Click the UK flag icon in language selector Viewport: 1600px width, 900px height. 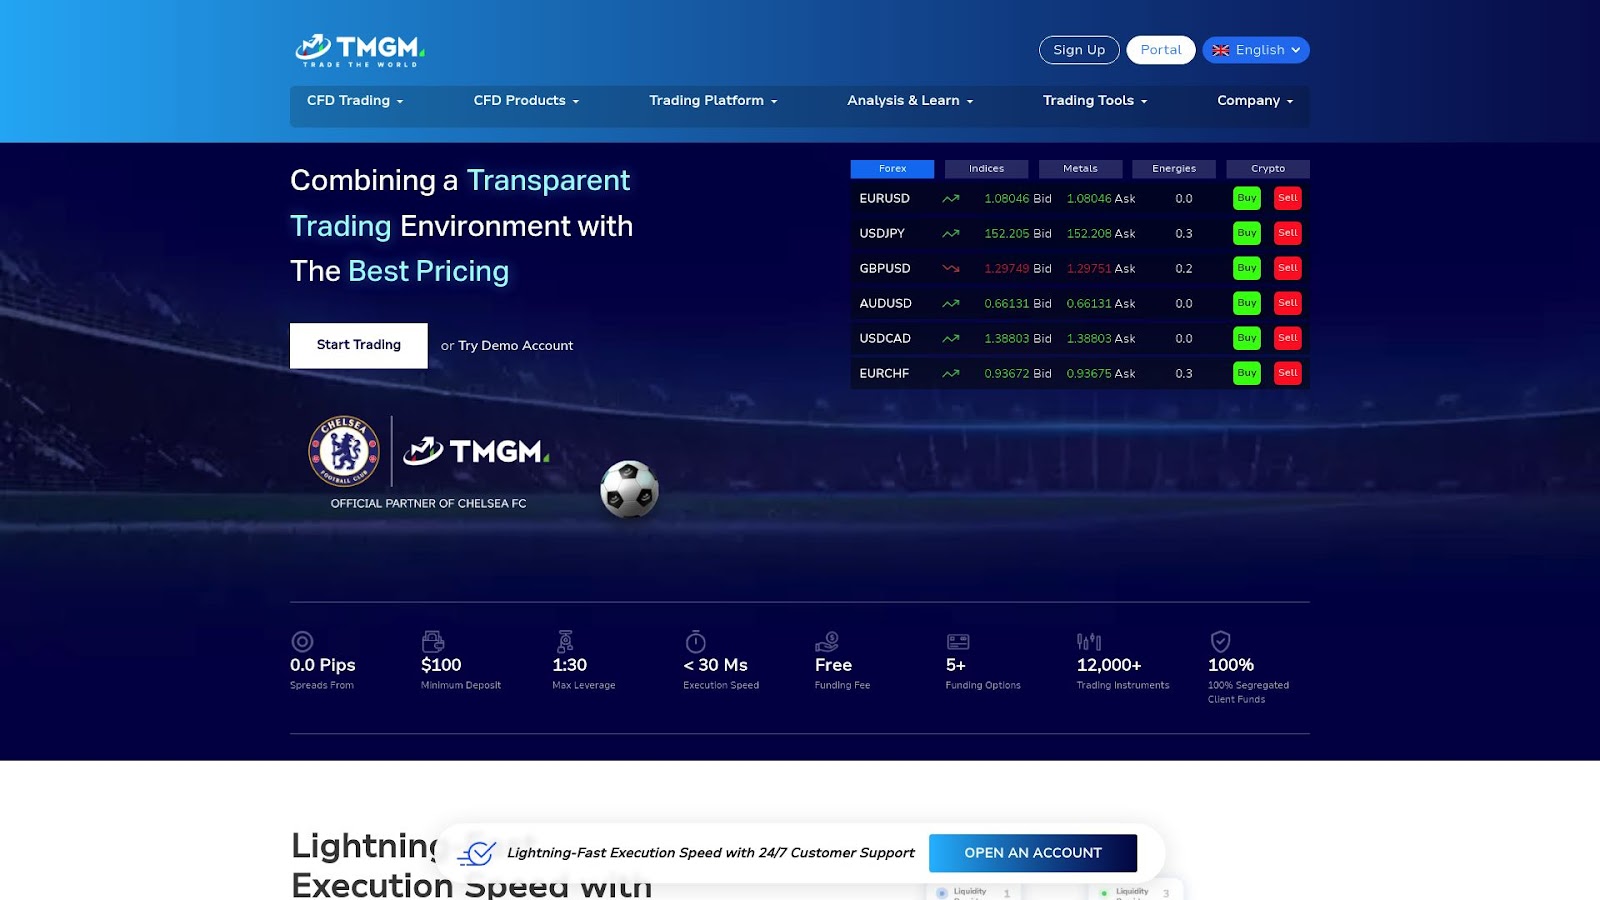click(1221, 50)
